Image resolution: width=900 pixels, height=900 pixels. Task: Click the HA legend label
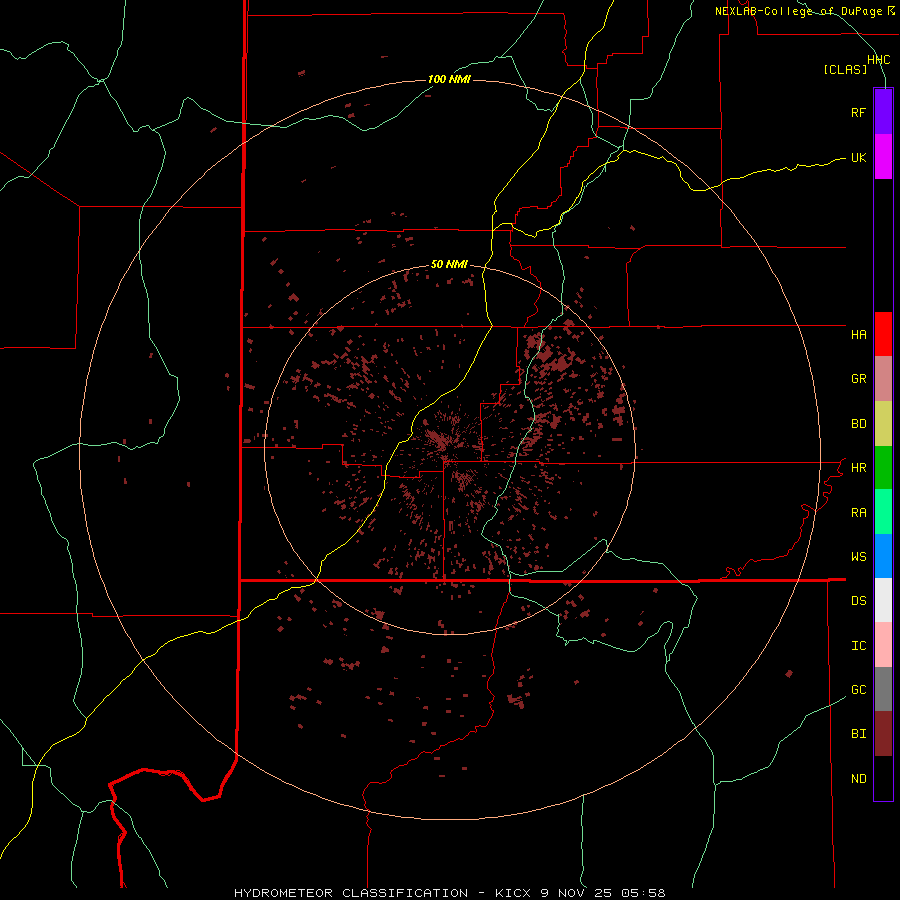[858, 335]
